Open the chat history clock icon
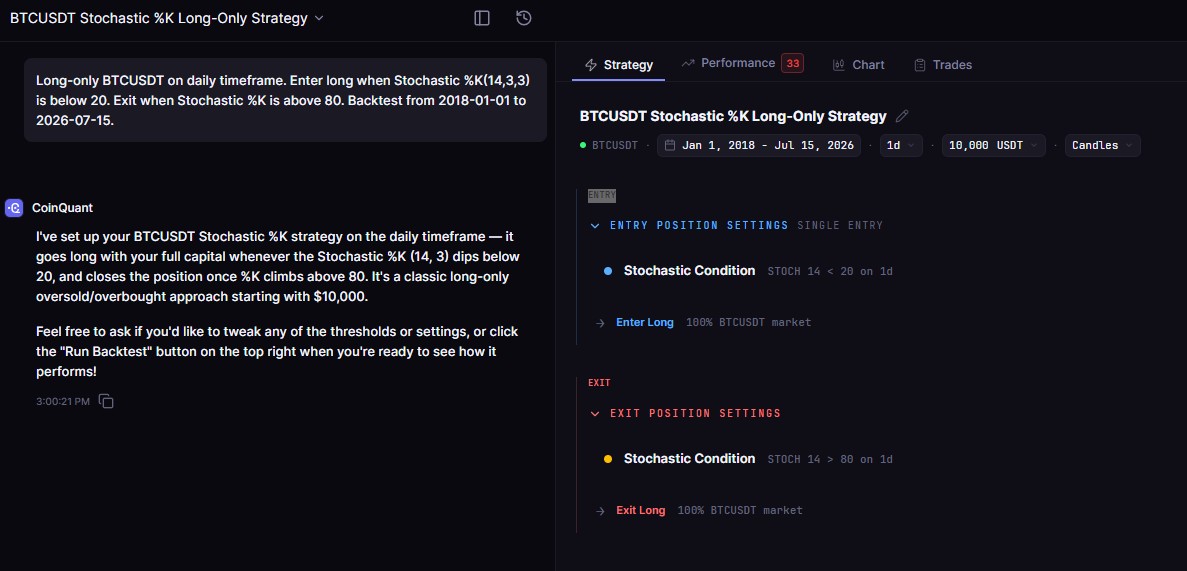Viewport: 1187px width, 571px height. pos(524,18)
